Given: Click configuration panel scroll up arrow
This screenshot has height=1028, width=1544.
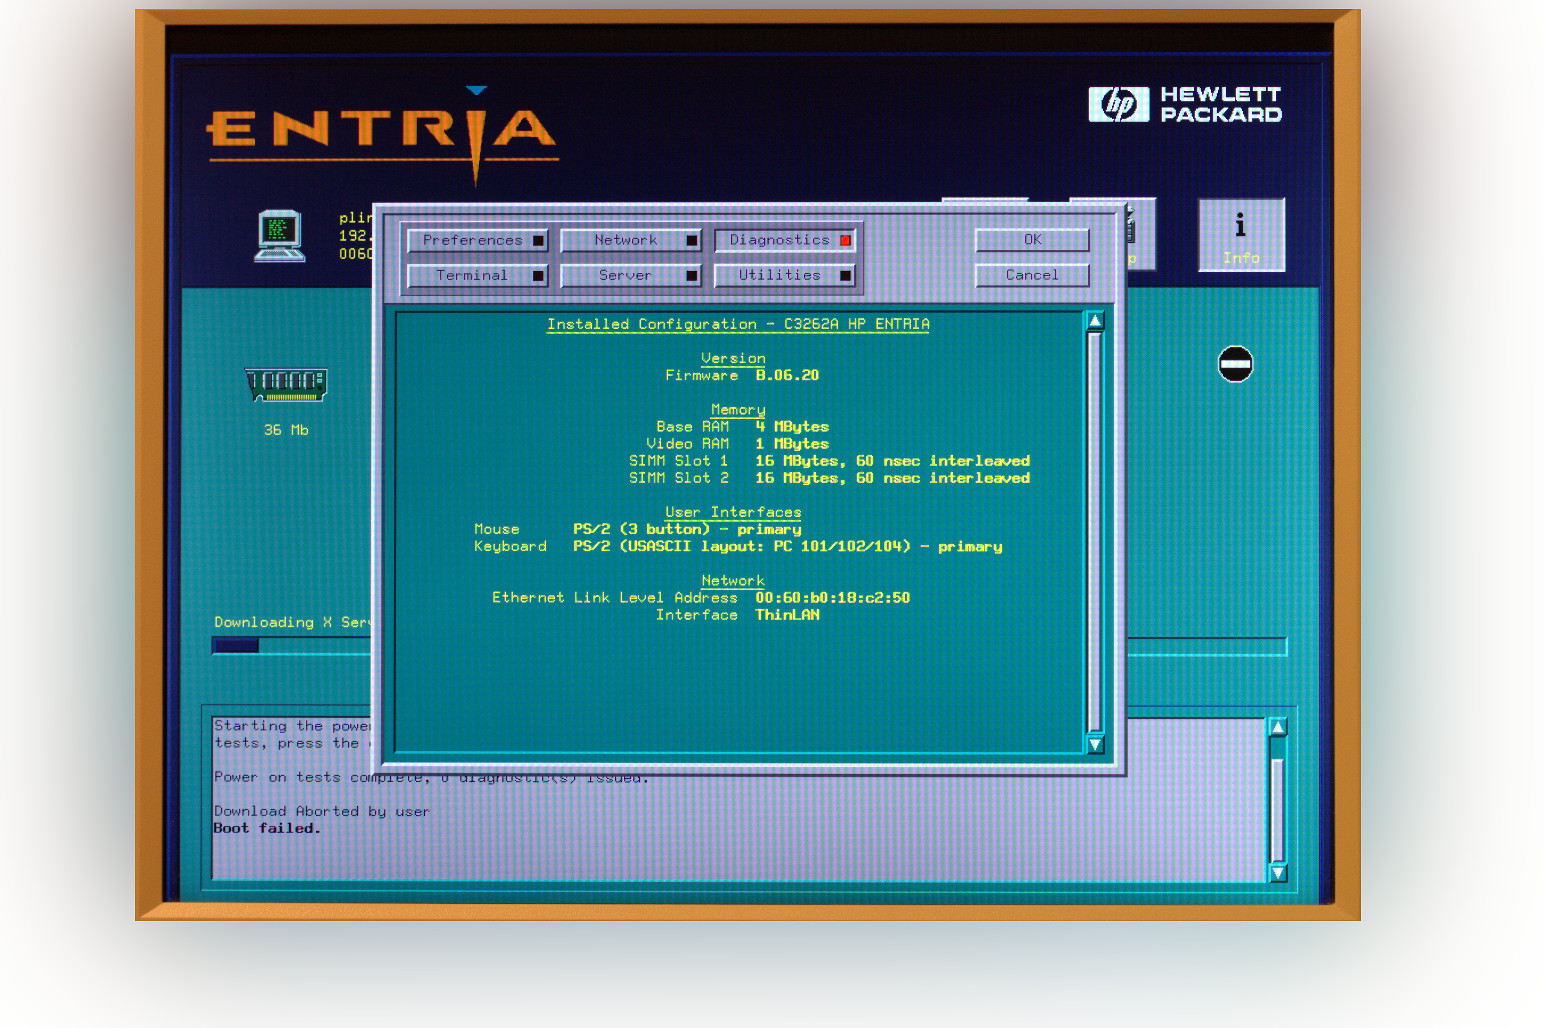Looking at the screenshot, I should 1095,321.
